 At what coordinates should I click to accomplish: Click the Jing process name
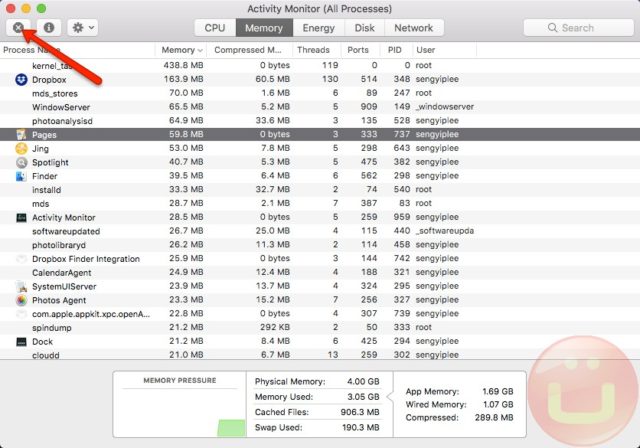coord(40,149)
